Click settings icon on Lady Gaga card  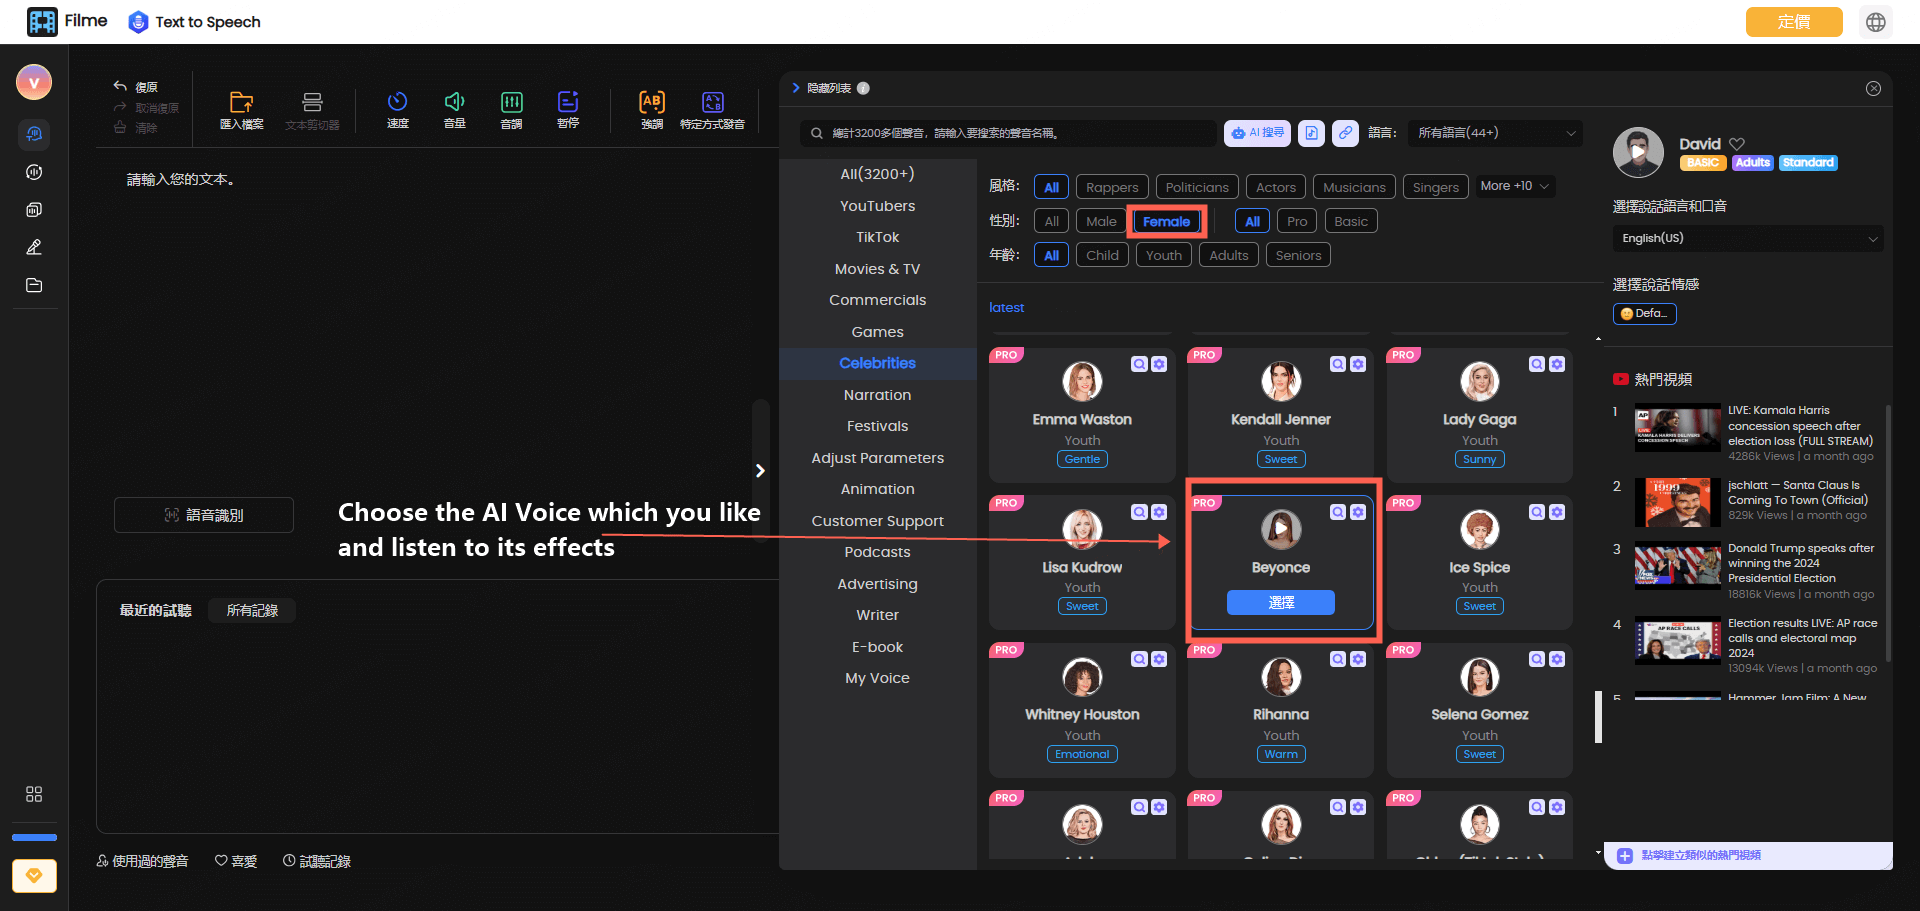click(x=1557, y=364)
